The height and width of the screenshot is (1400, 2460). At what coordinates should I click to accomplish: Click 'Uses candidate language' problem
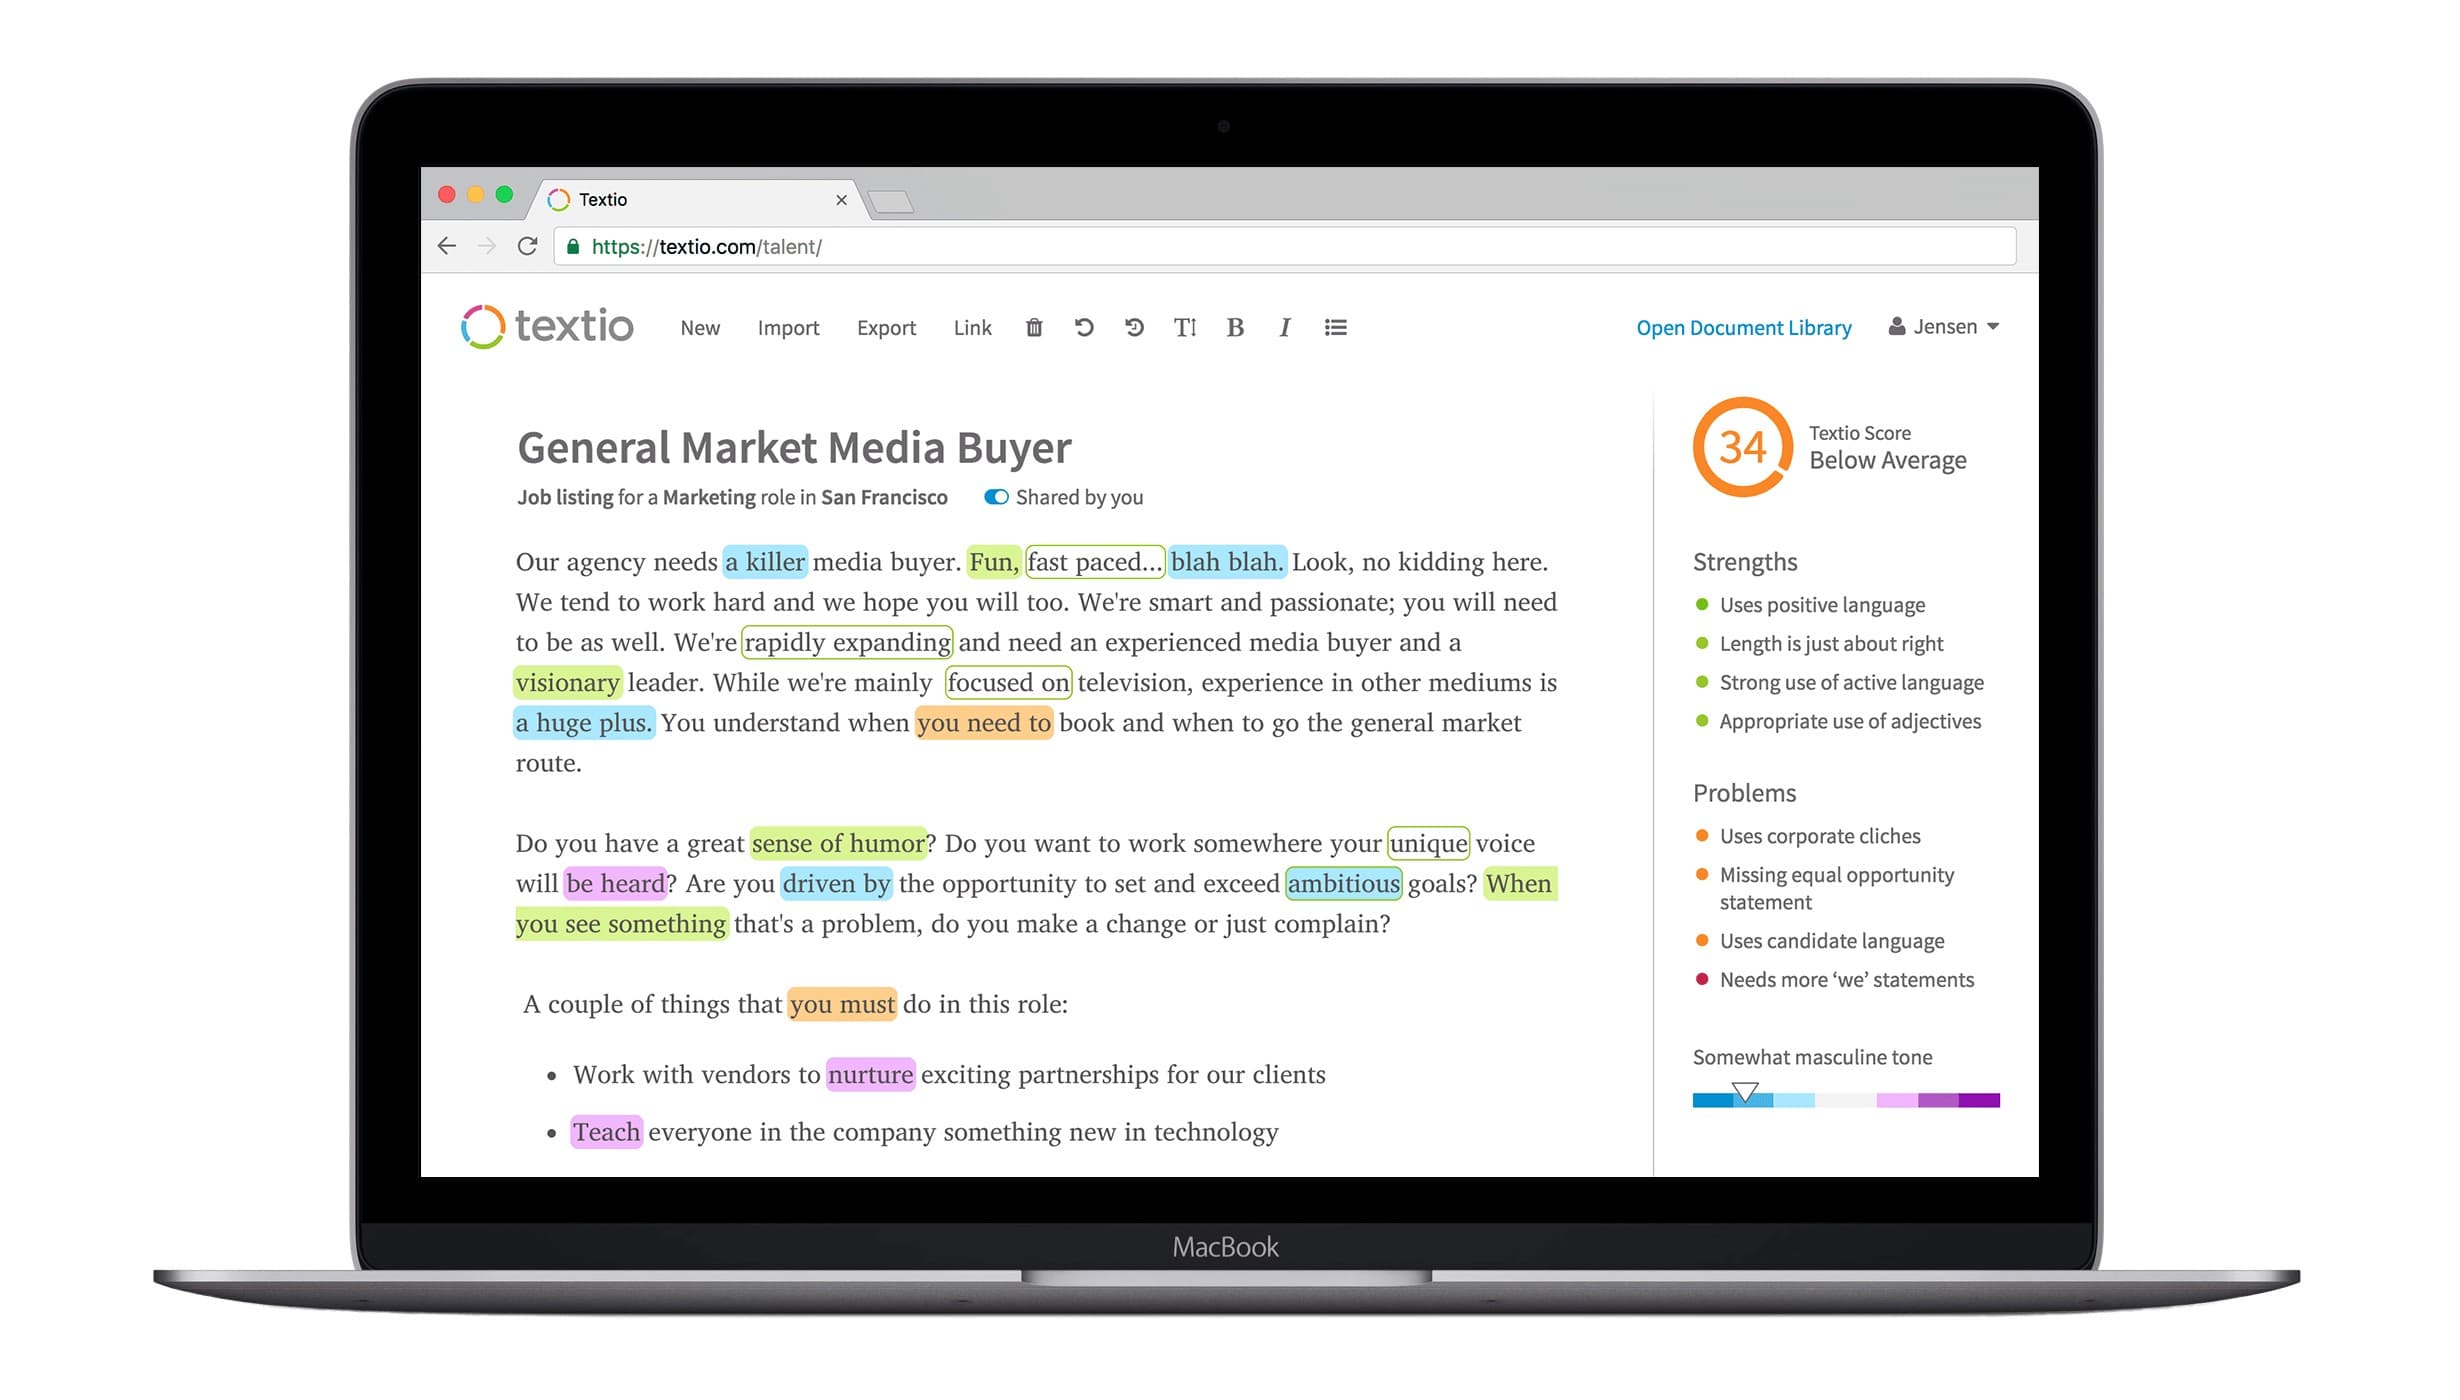pos(1832,941)
